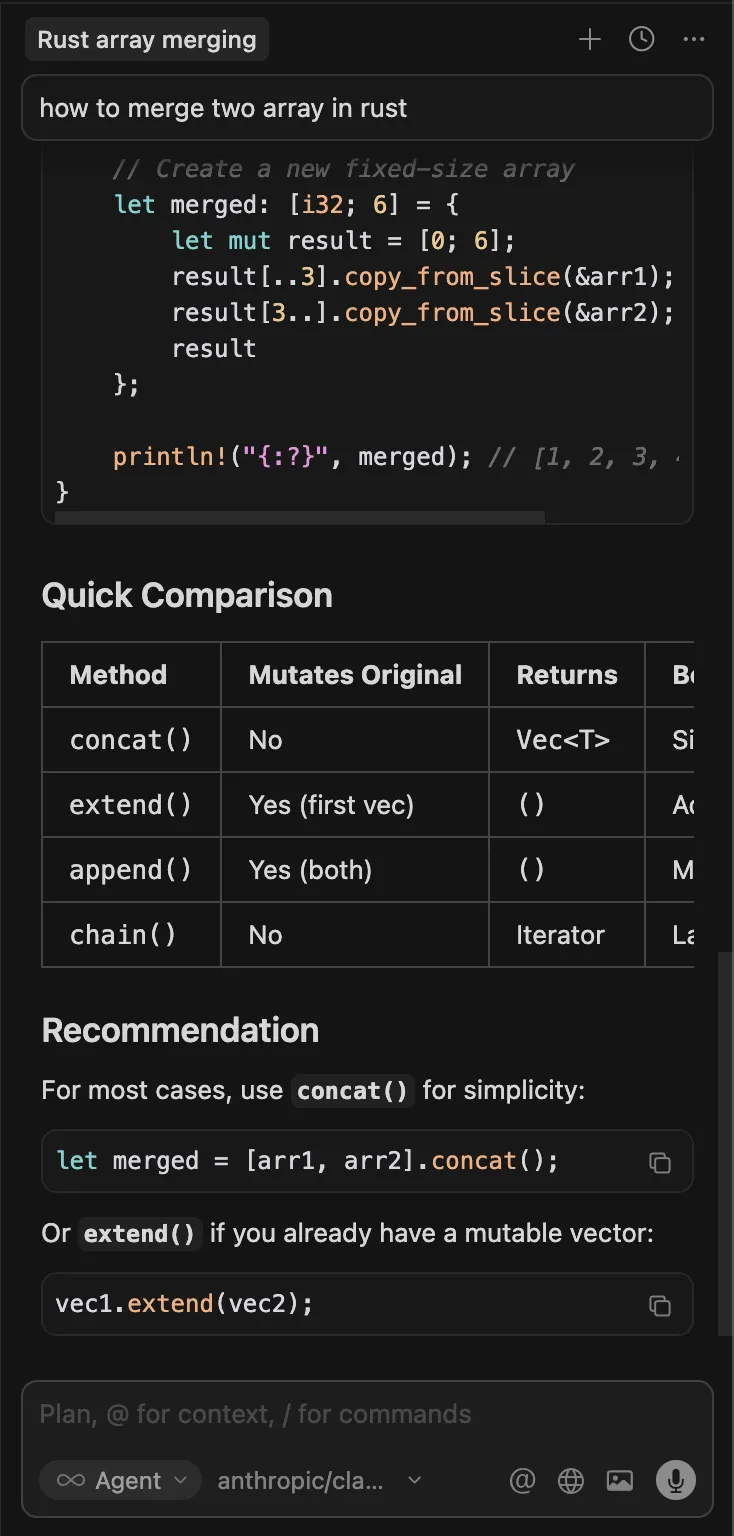Click the Mutates Original column header
Image resolution: width=734 pixels, height=1536 pixels.
coord(355,675)
